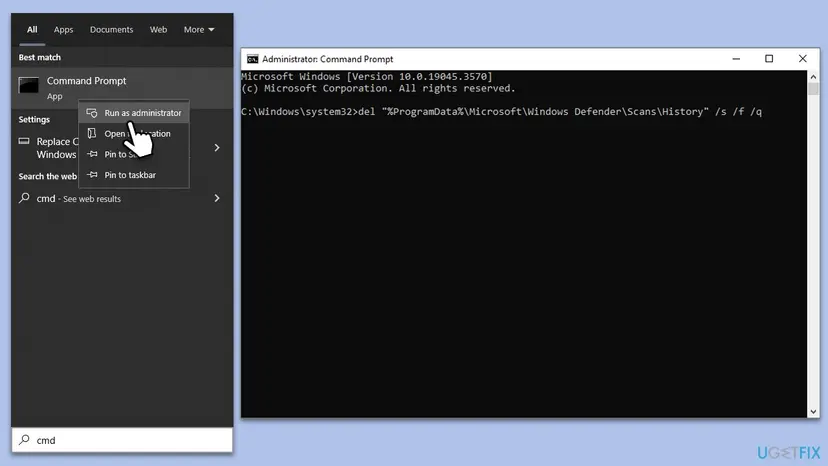The width and height of the screenshot is (828, 466).
Task: Switch to the All search tab
Action: tap(32, 30)
